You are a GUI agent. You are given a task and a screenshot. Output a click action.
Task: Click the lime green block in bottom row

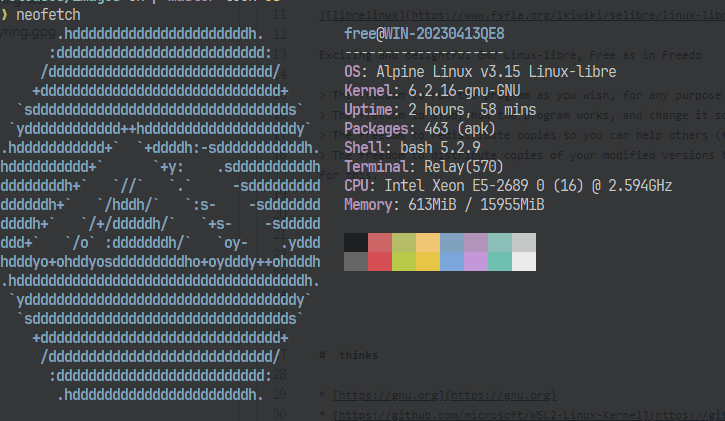[404, 262]
